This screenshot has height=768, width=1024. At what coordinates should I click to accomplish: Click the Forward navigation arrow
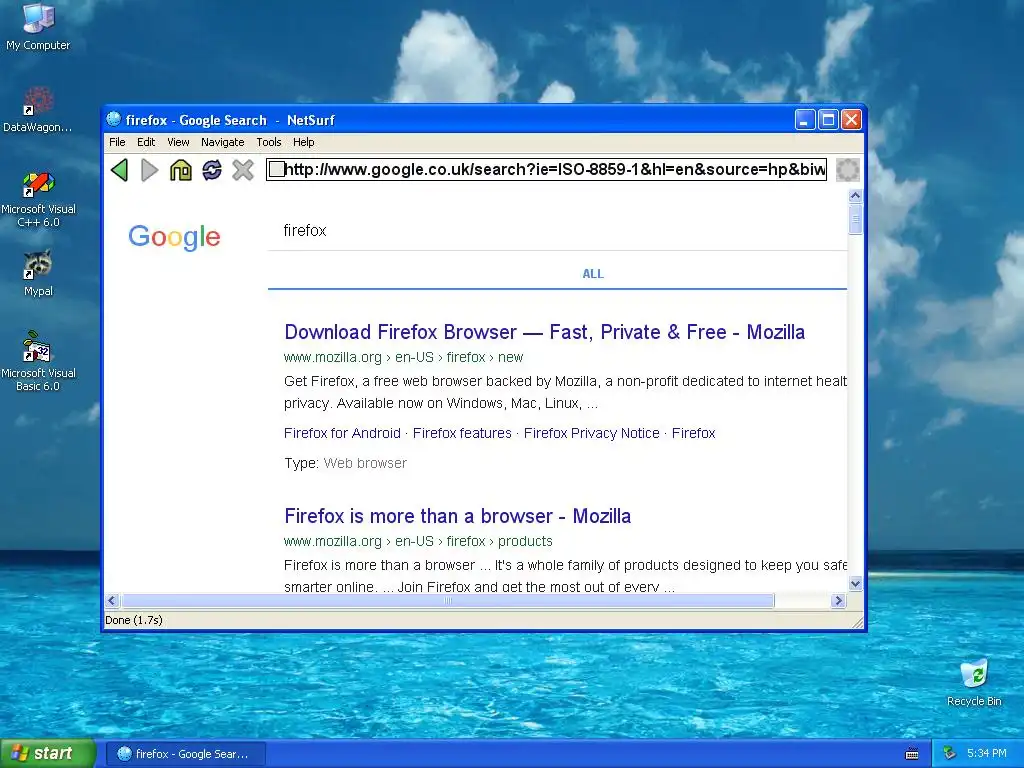(150, 170)
